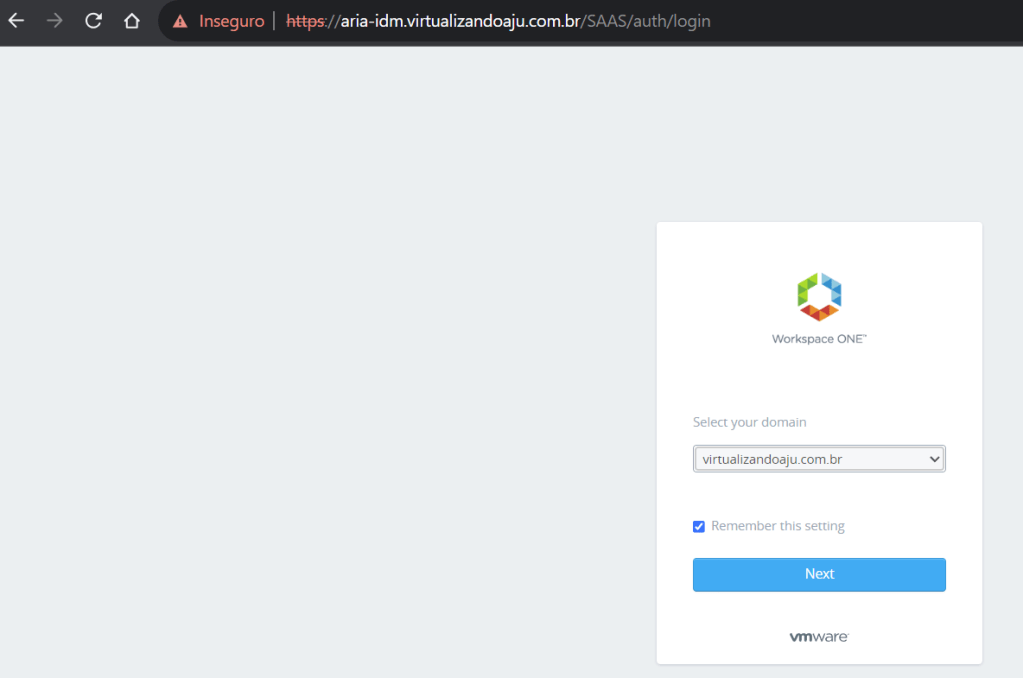
Task: Click the Select your domain label
Action: pos(749,422)
